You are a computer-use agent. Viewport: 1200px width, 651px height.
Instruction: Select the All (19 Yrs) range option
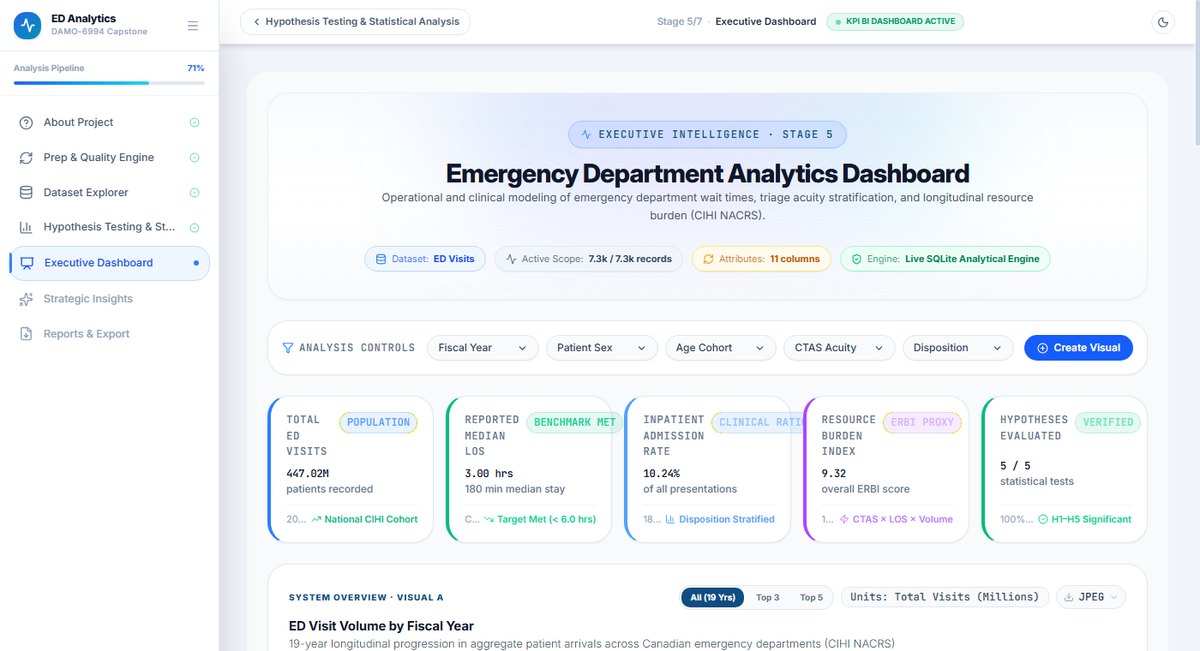[712, 597]
